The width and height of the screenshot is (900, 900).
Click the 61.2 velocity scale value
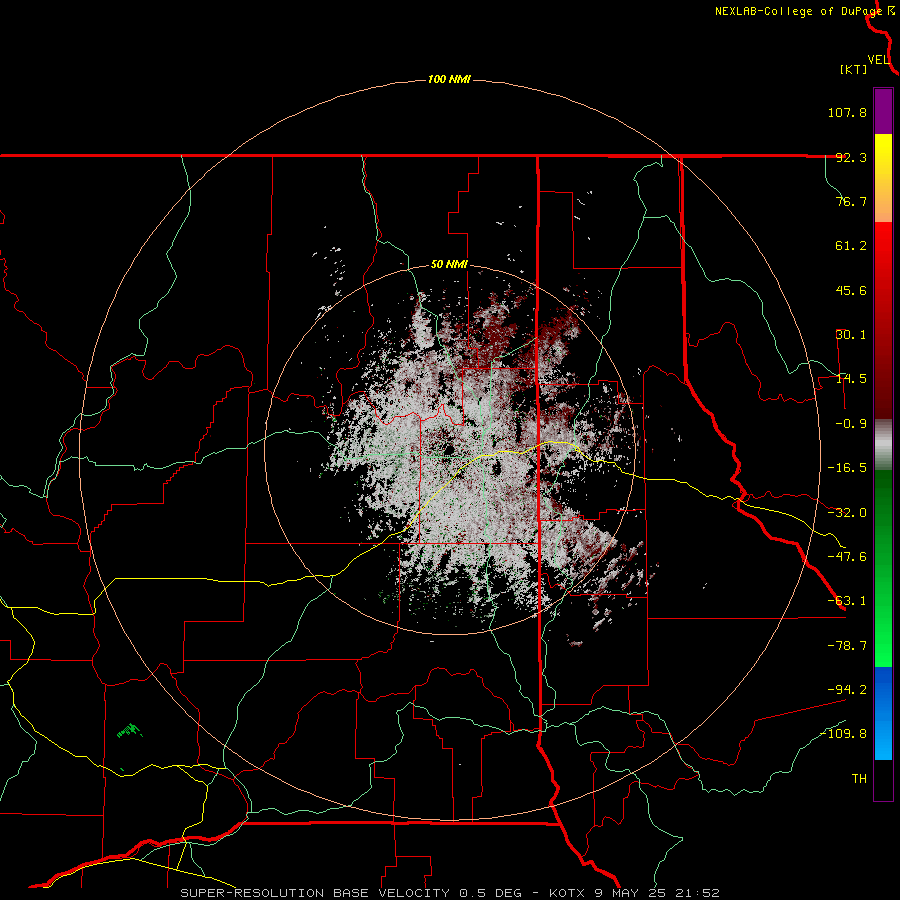tap(851, 246)
